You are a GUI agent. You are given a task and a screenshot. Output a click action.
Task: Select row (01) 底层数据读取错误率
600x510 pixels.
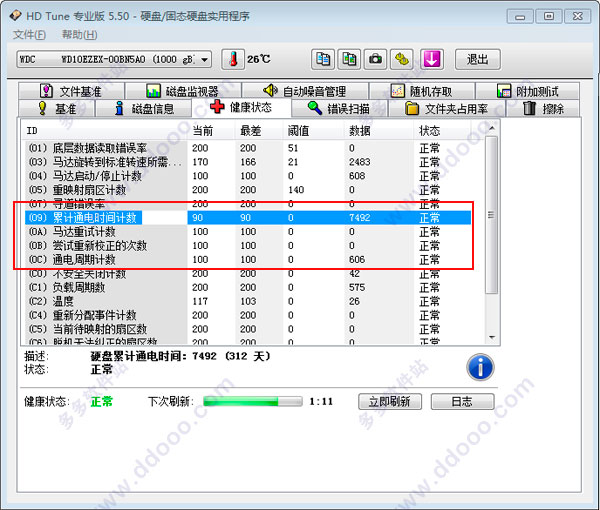pyautogui.click(x=248, y=148)
